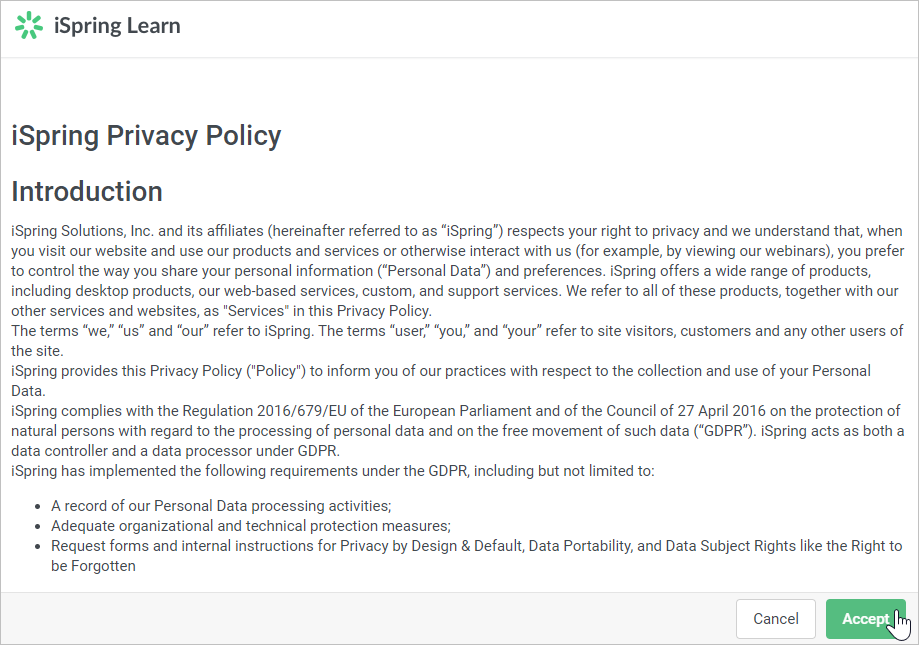
Task: Click the iSpring Privacy Policy heading
Action: click(x=147, y=136)
